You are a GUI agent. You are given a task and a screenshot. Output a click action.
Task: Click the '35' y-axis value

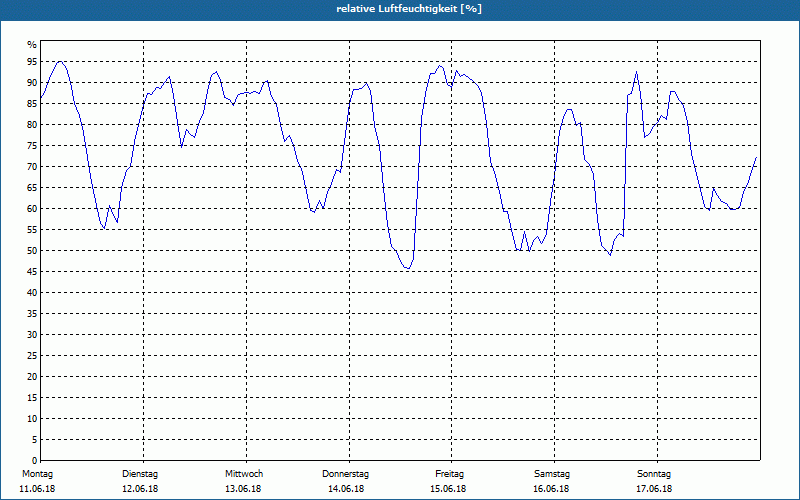click(32, 314)
